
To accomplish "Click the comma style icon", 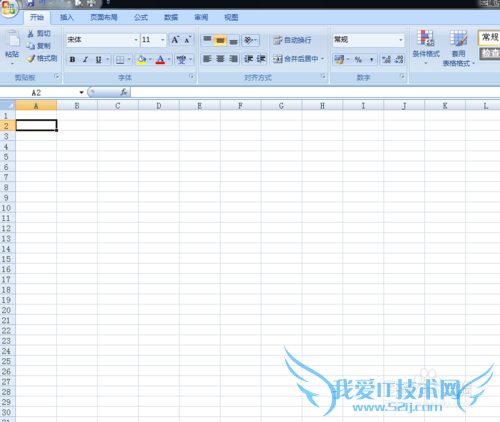I will [371, 60].
